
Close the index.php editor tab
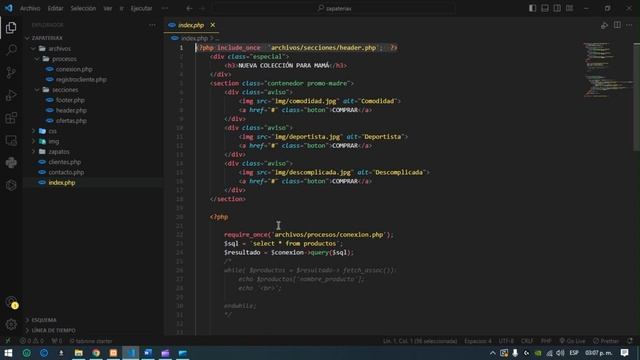[x=213, y=25]
